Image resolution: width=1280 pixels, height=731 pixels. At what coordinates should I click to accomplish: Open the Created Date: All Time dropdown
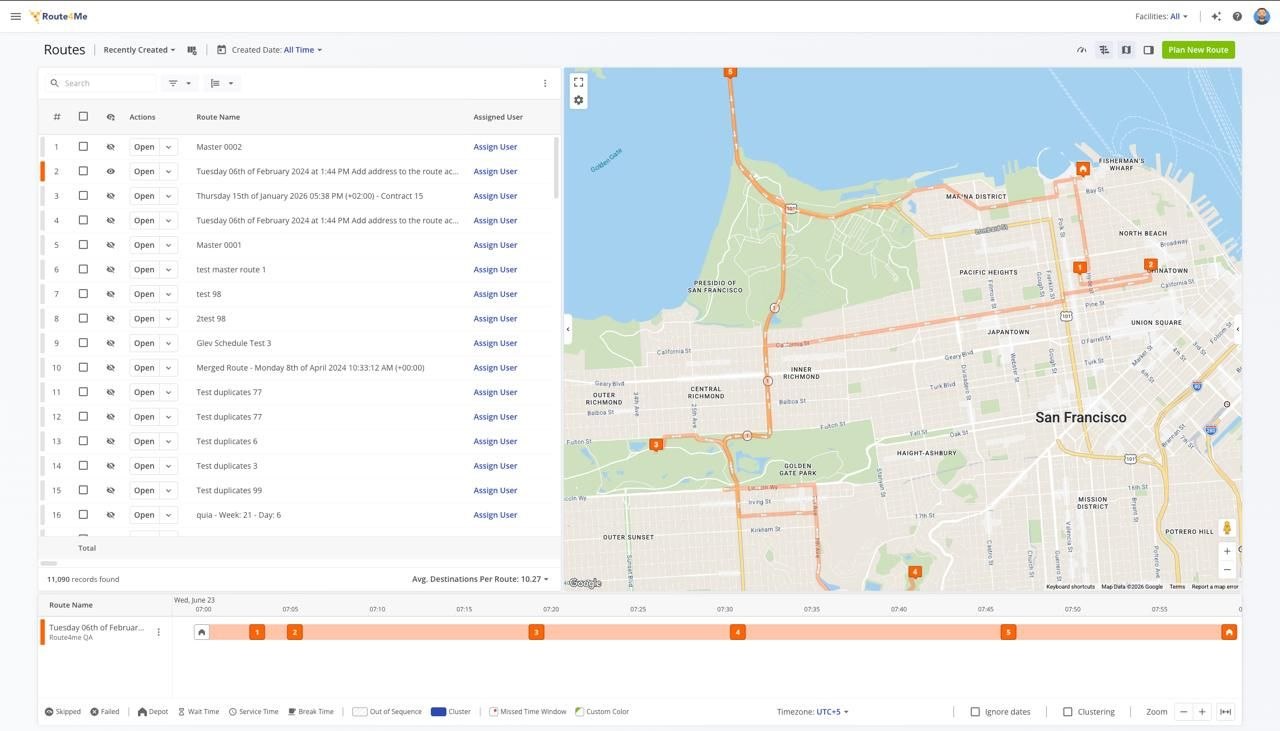[277, 50]
